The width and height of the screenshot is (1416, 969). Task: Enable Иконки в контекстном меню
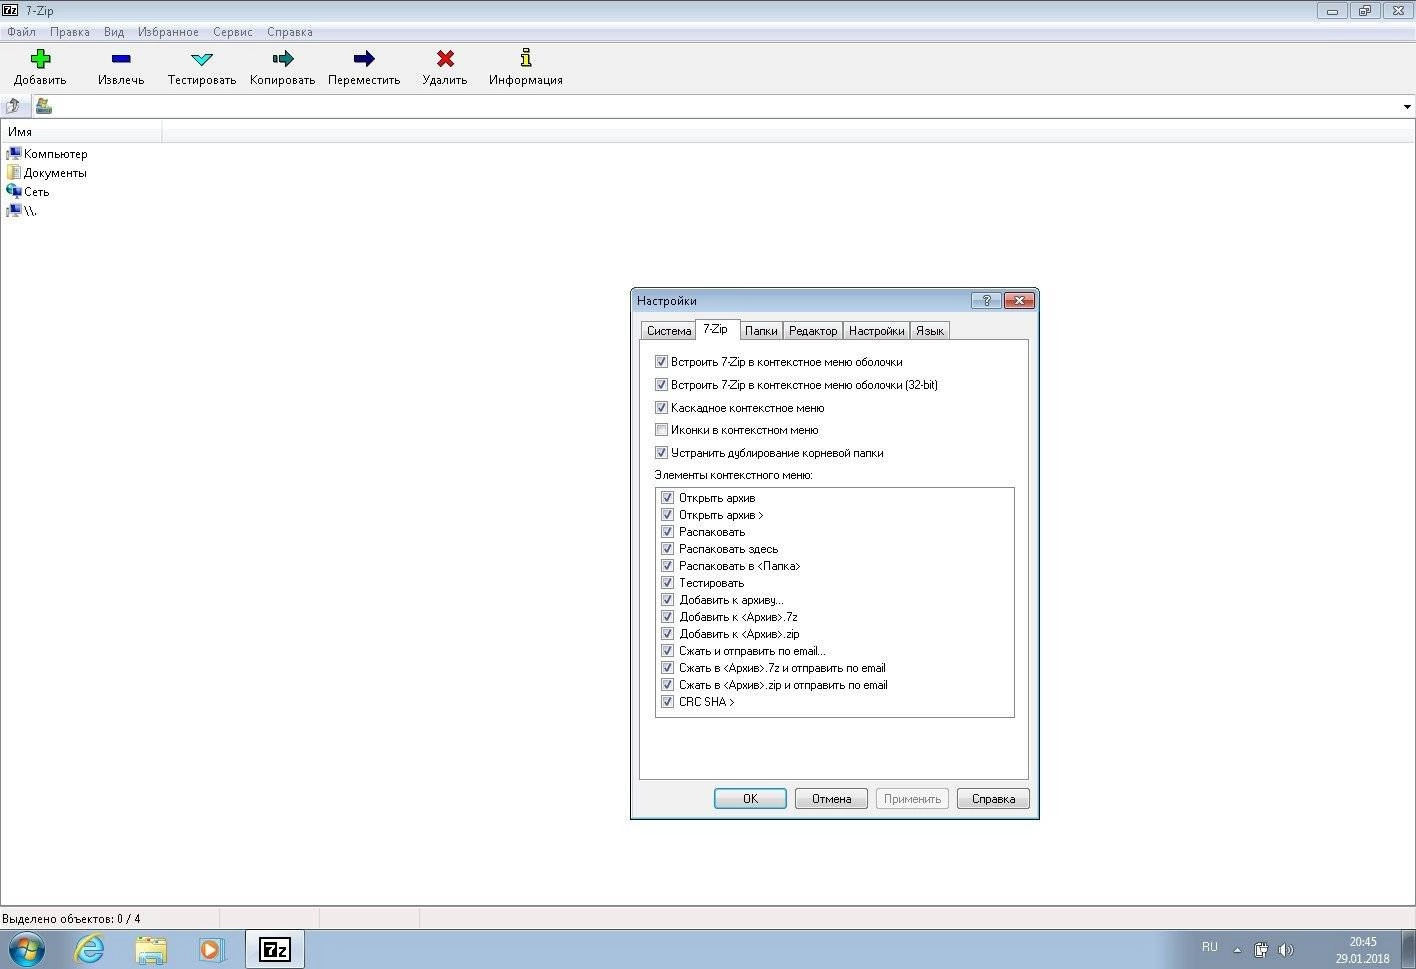coord(661,430)
